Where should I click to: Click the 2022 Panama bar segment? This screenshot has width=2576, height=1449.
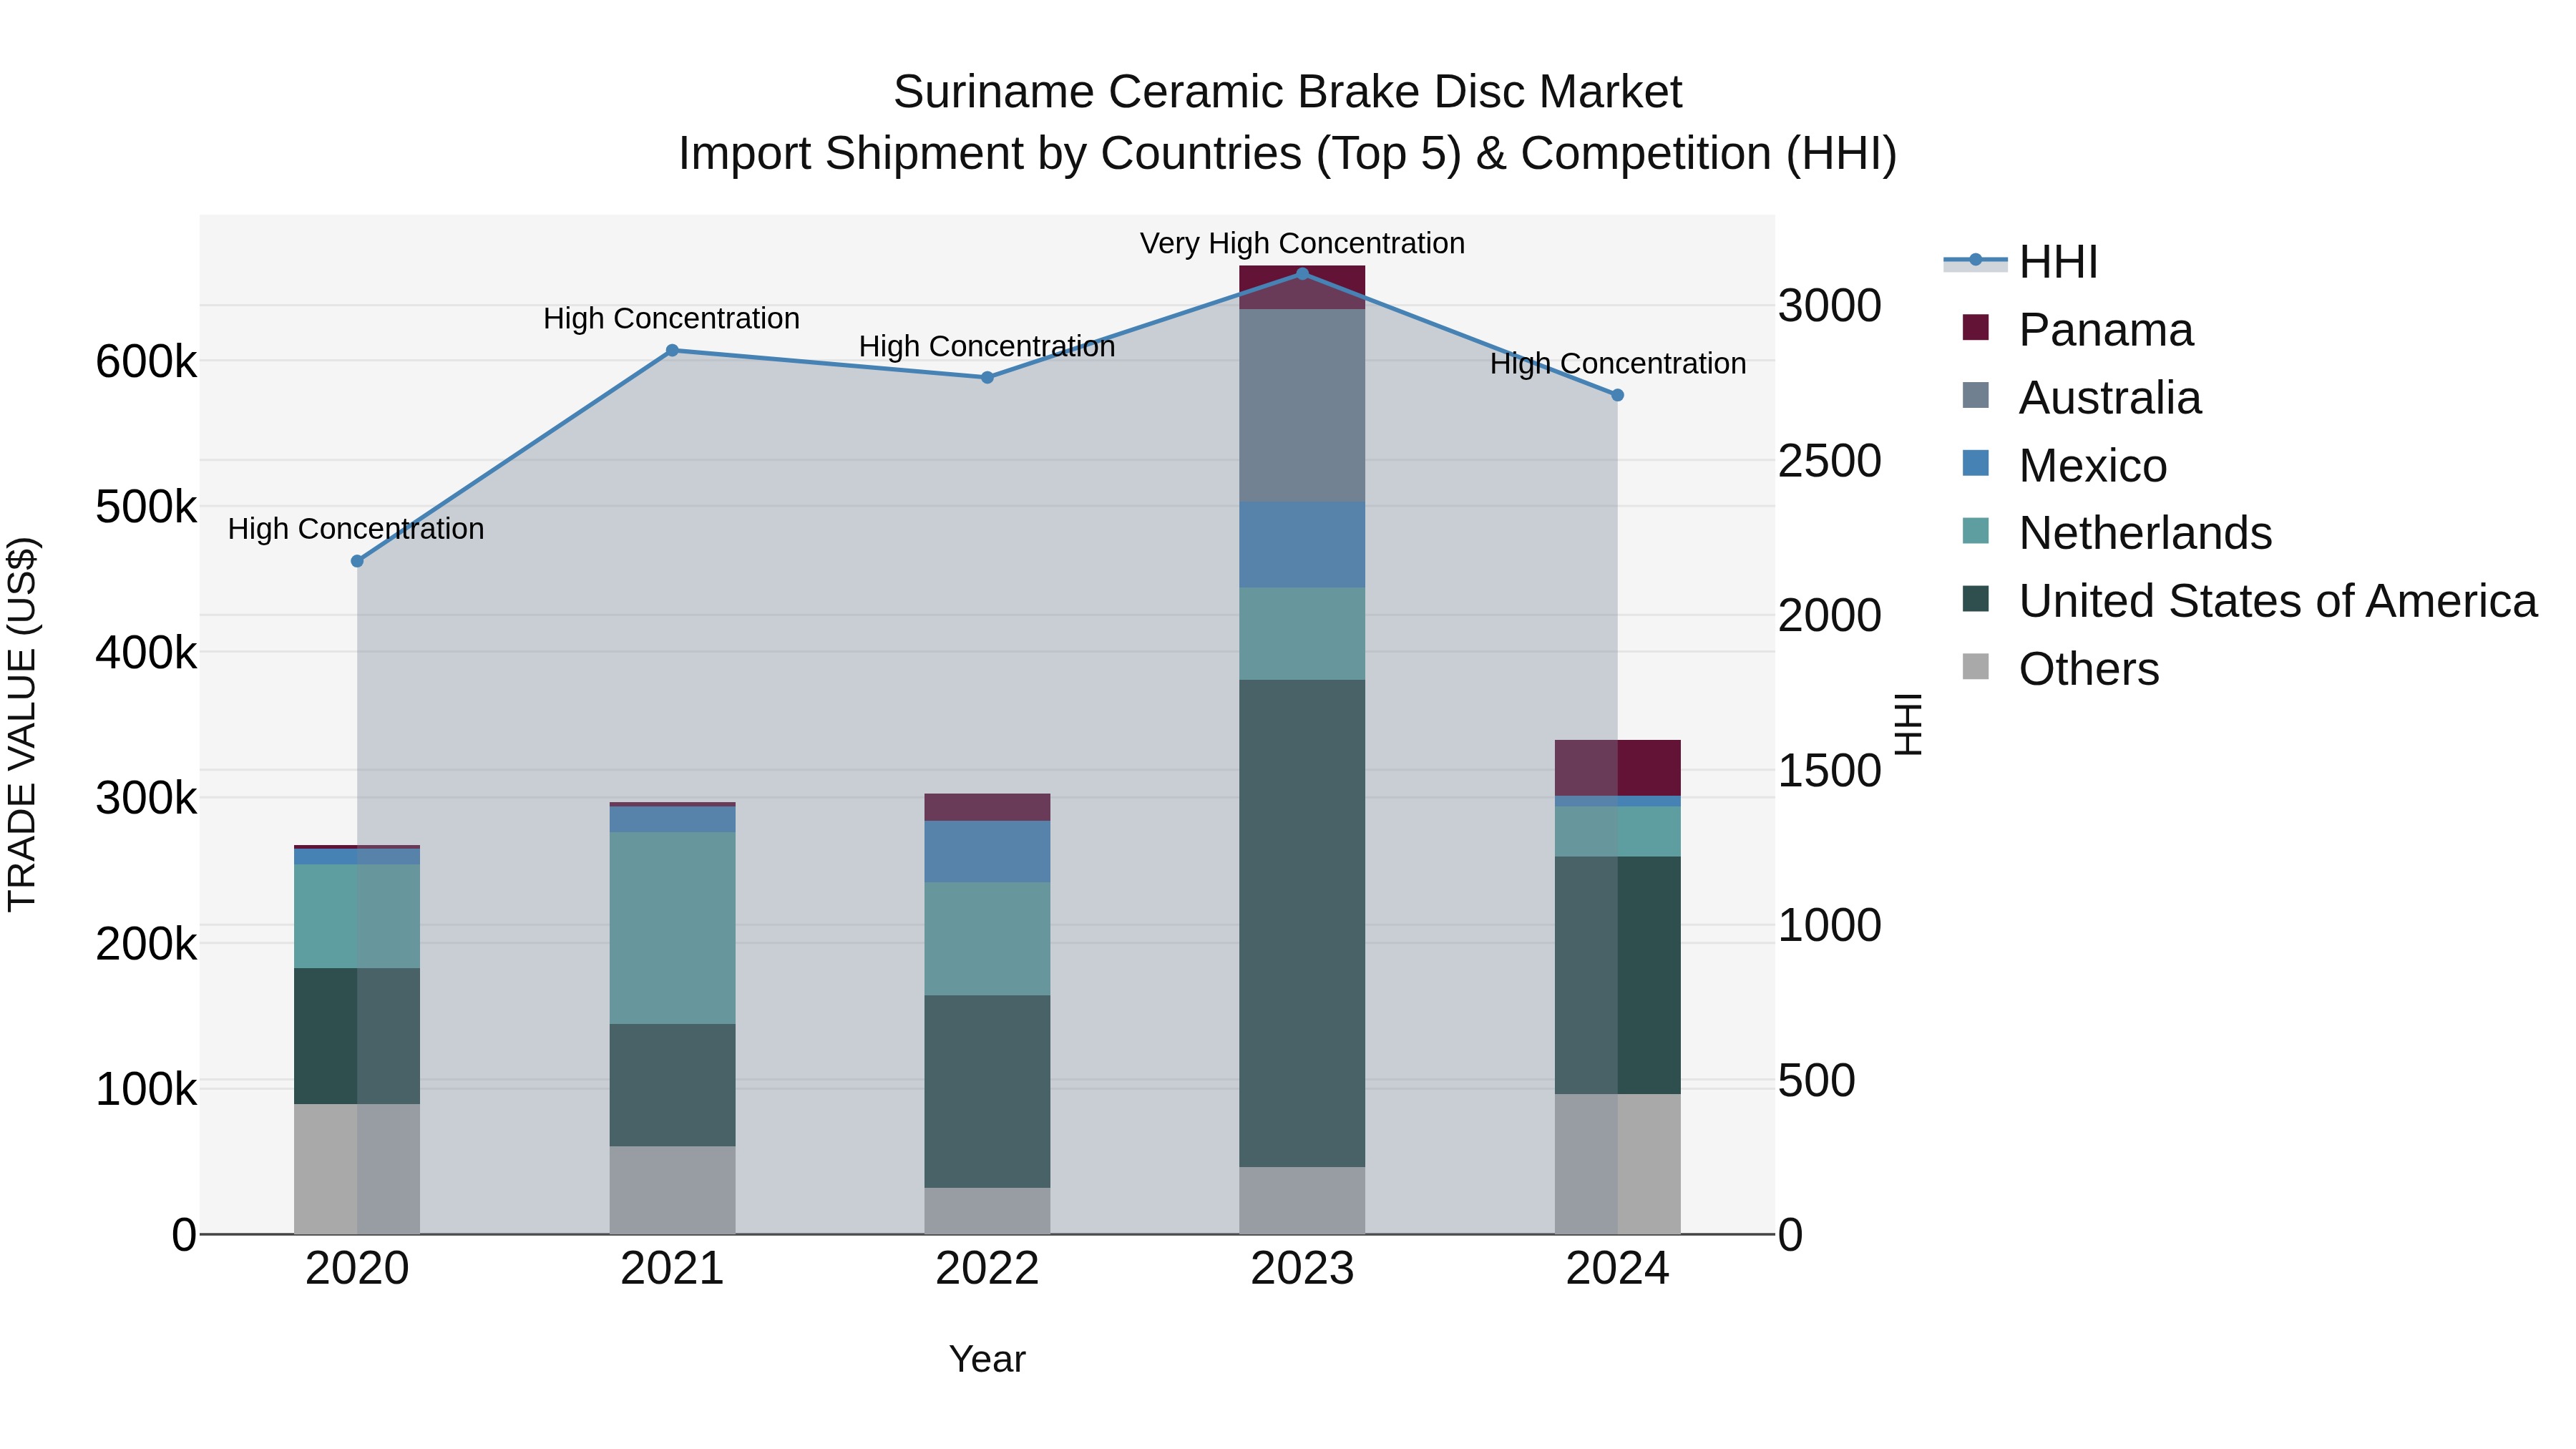pos(987,807)
